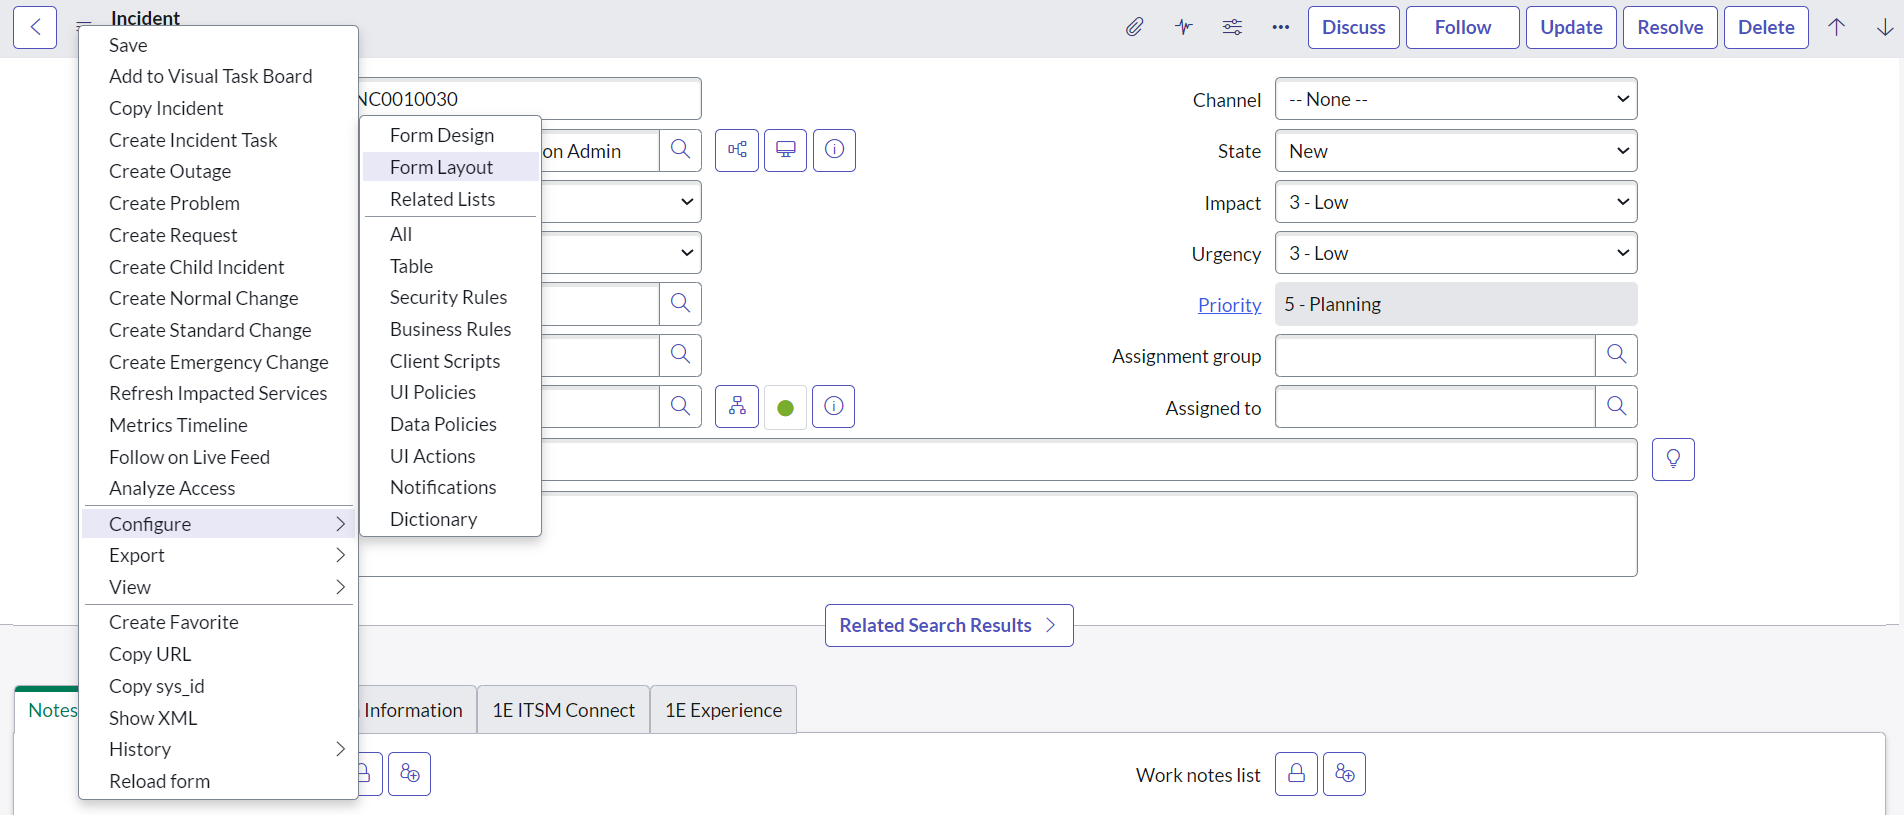The image size is (1904, 815).
Task: Follow the Priority field link
Action: (x=1229, y=305)
